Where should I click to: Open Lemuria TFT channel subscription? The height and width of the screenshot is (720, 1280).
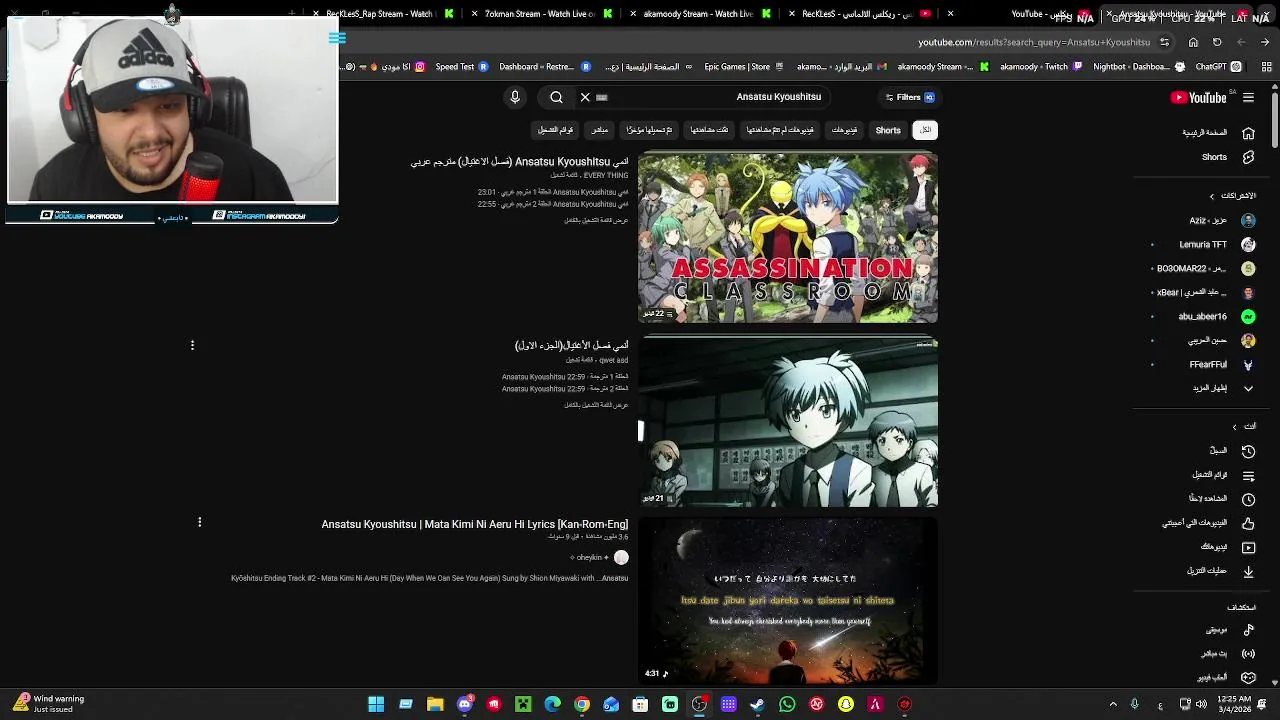(1215, 244)
